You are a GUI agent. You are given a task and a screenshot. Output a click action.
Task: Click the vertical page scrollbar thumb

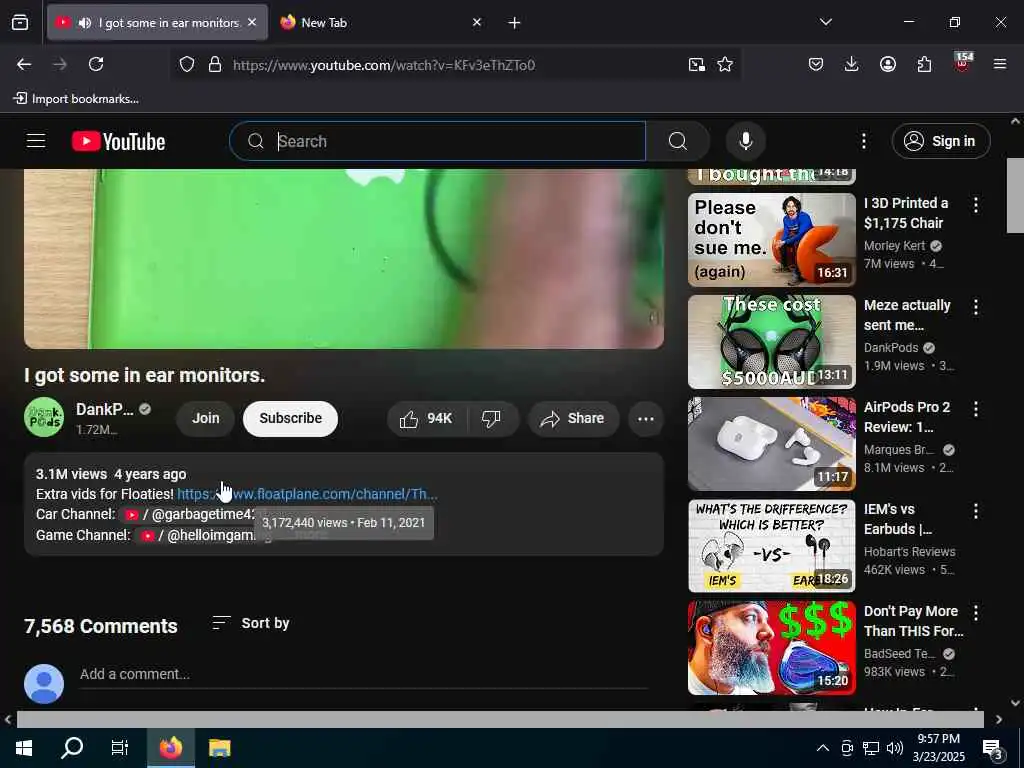pyautogui.click(x=1015, y=195)
